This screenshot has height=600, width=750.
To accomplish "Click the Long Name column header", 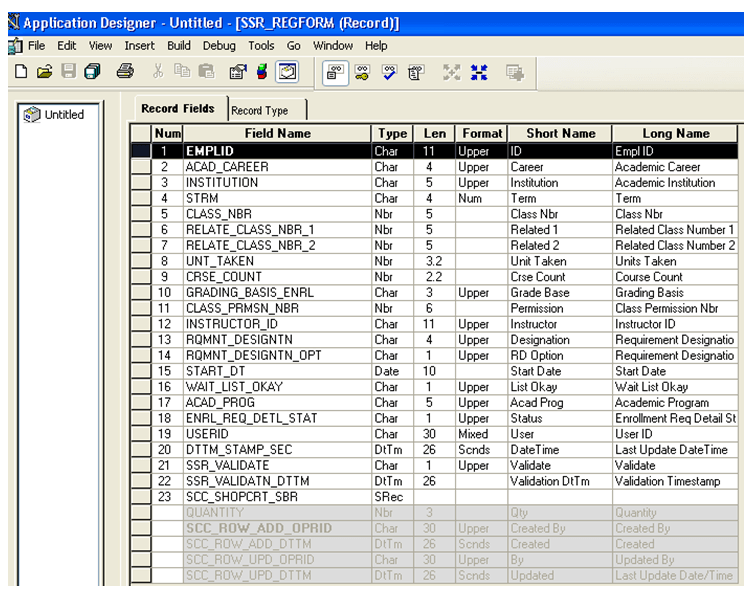I will click(x=675, y=133).
